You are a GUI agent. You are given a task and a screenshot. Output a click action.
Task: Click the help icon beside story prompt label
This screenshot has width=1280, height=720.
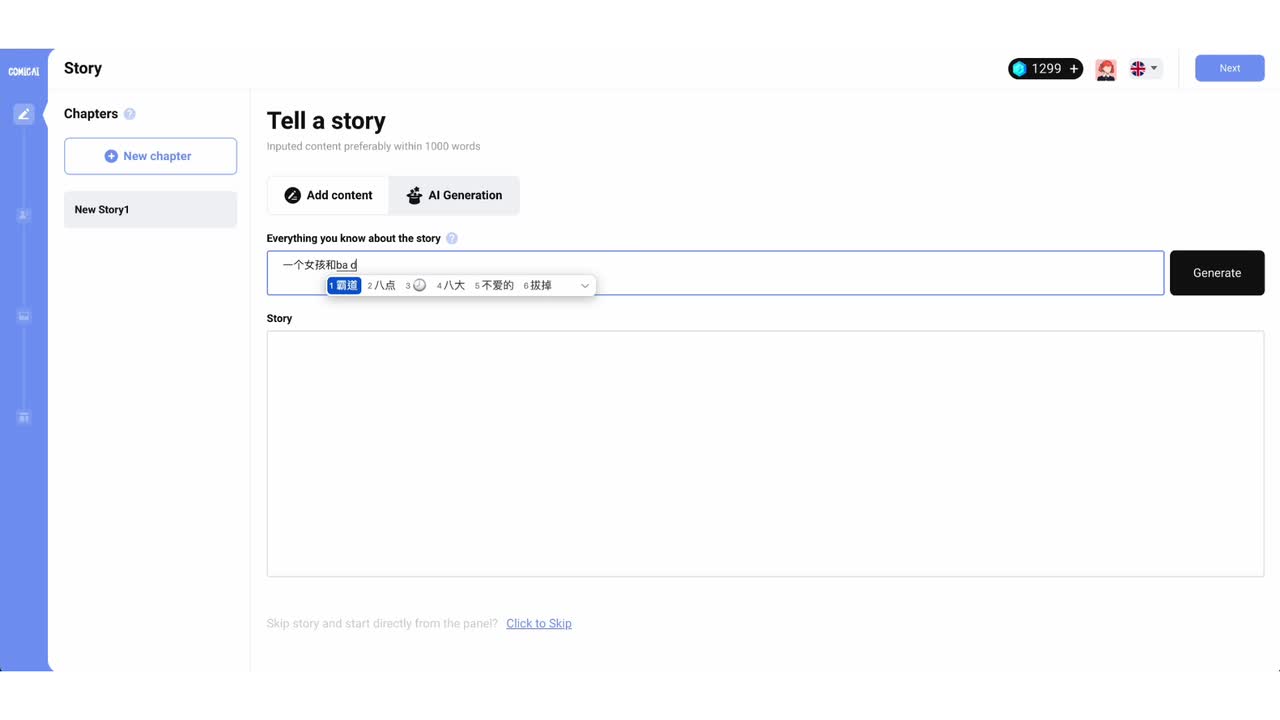[x=452, y=238]
